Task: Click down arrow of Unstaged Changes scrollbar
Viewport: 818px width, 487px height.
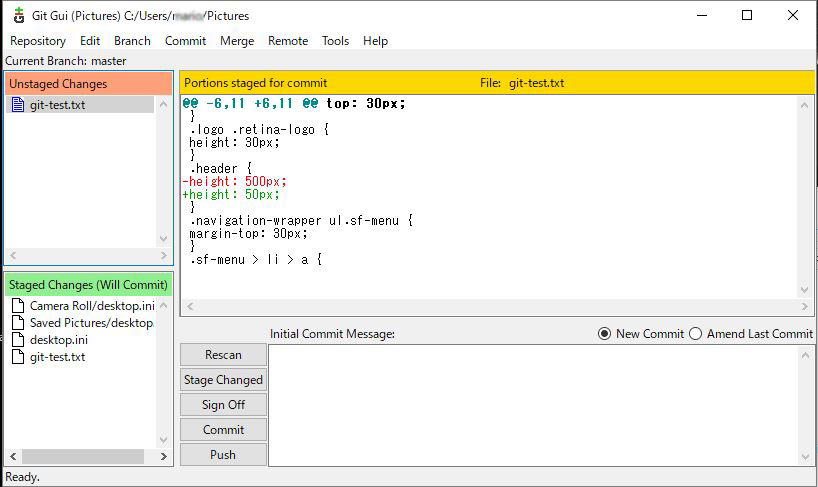Action: point(163,239)
